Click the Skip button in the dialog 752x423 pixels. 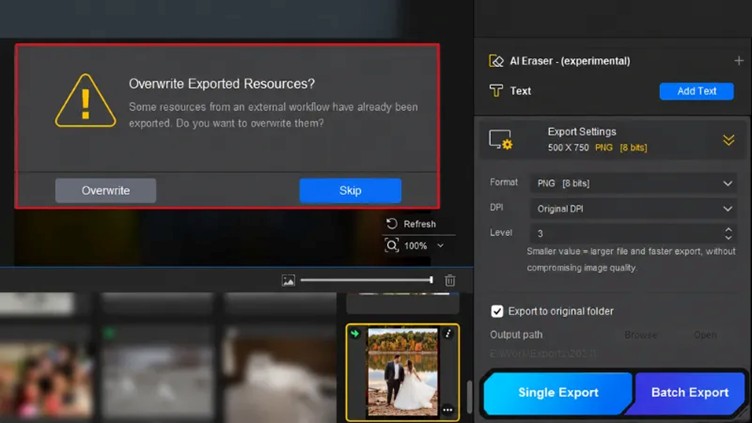pos(350,190)
